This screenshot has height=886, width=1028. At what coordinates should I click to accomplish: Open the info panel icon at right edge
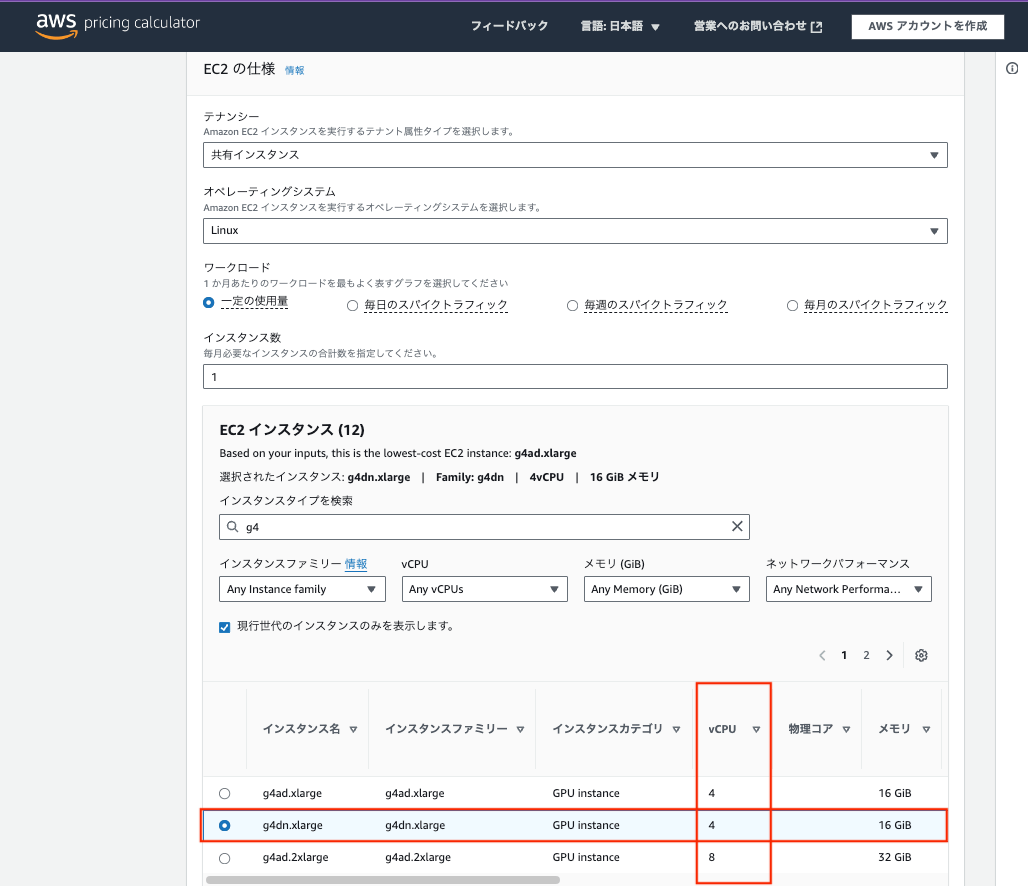point(1012,68)
